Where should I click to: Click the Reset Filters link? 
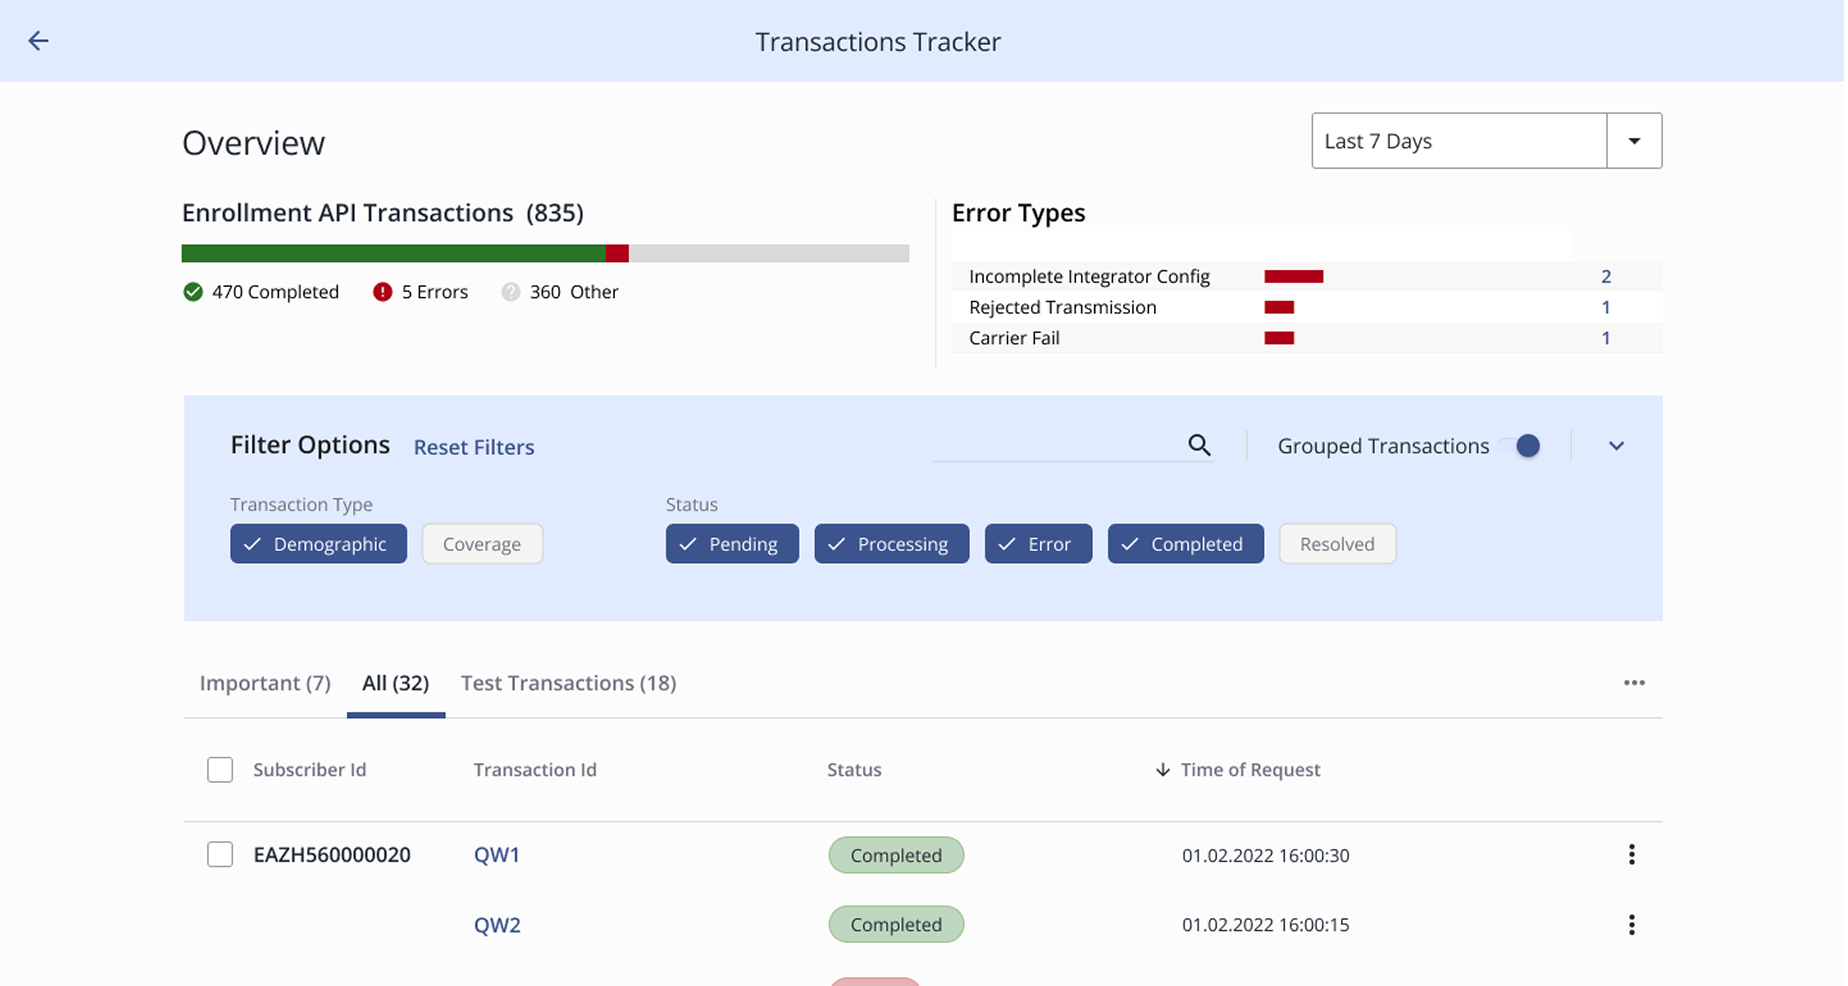pos(474,447)
